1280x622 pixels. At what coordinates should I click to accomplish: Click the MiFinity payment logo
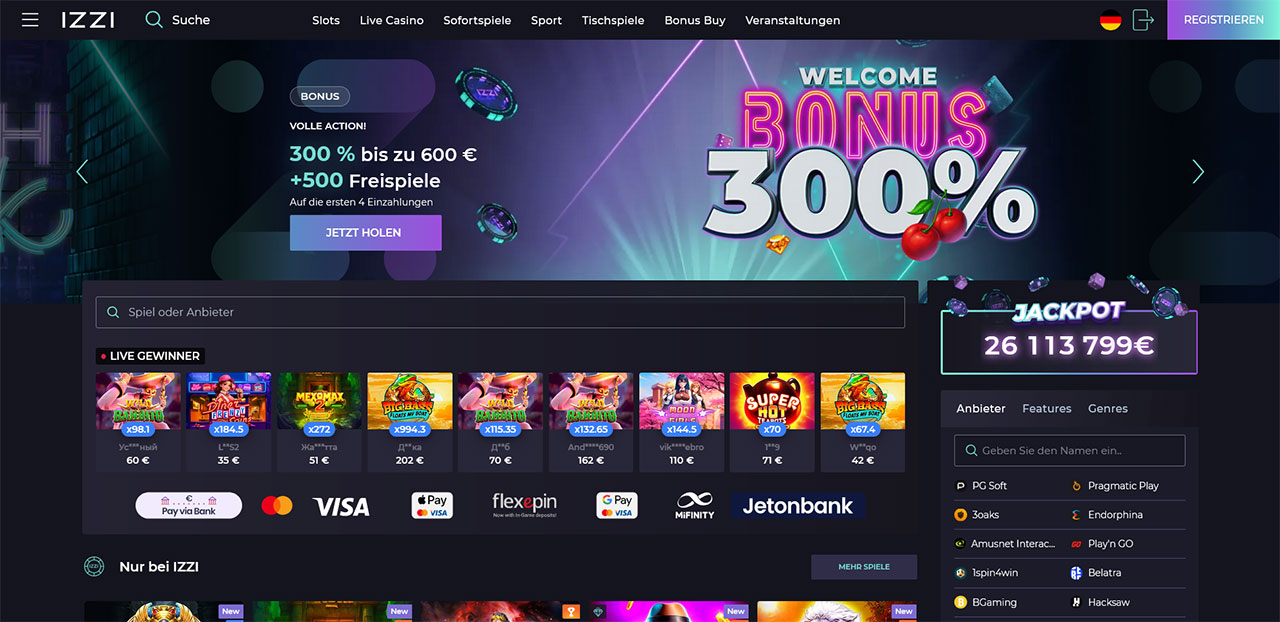[694, 506]
